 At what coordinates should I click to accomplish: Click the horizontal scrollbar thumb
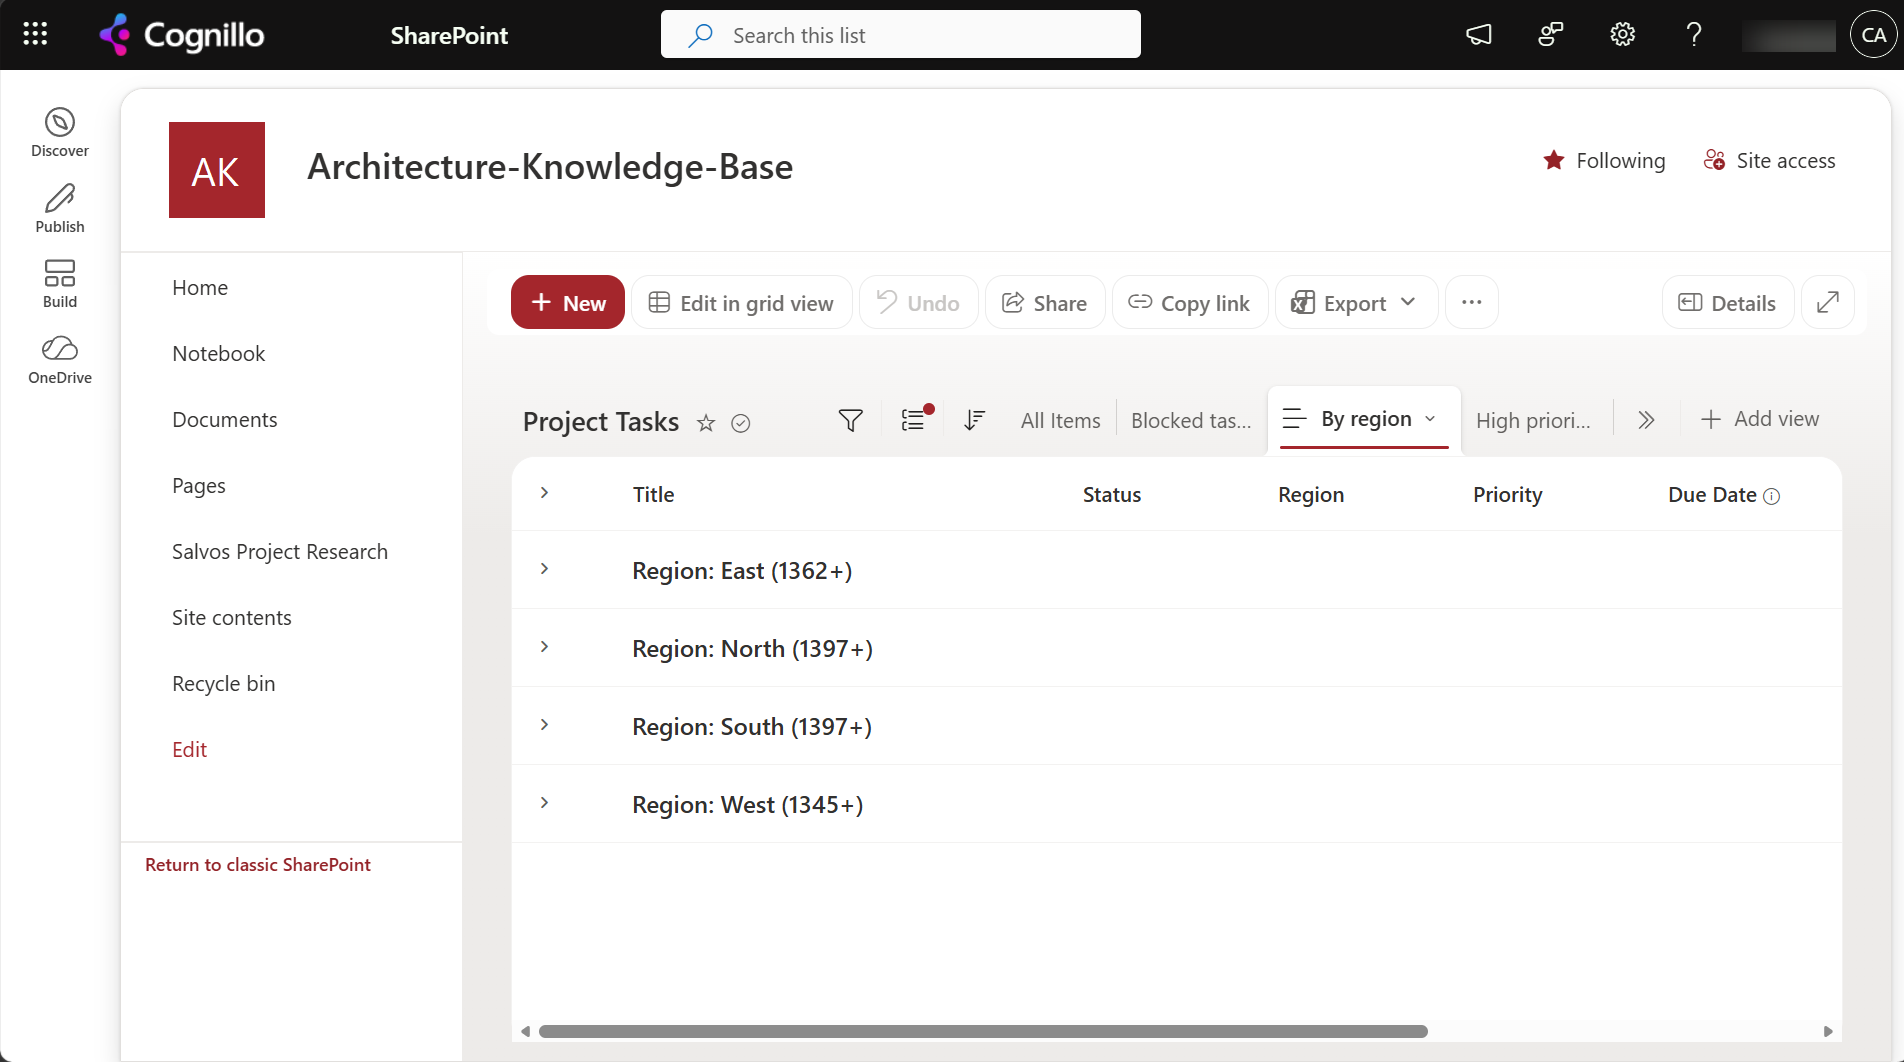983,1031
